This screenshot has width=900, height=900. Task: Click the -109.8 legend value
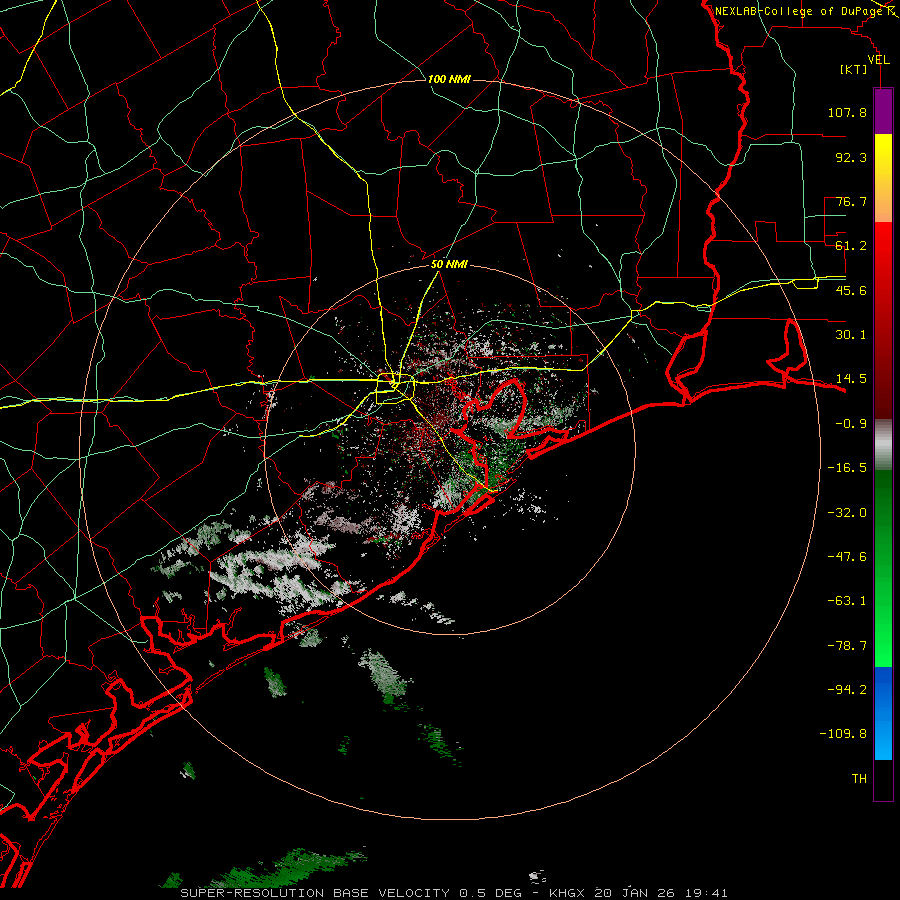[x=843, y=734]
